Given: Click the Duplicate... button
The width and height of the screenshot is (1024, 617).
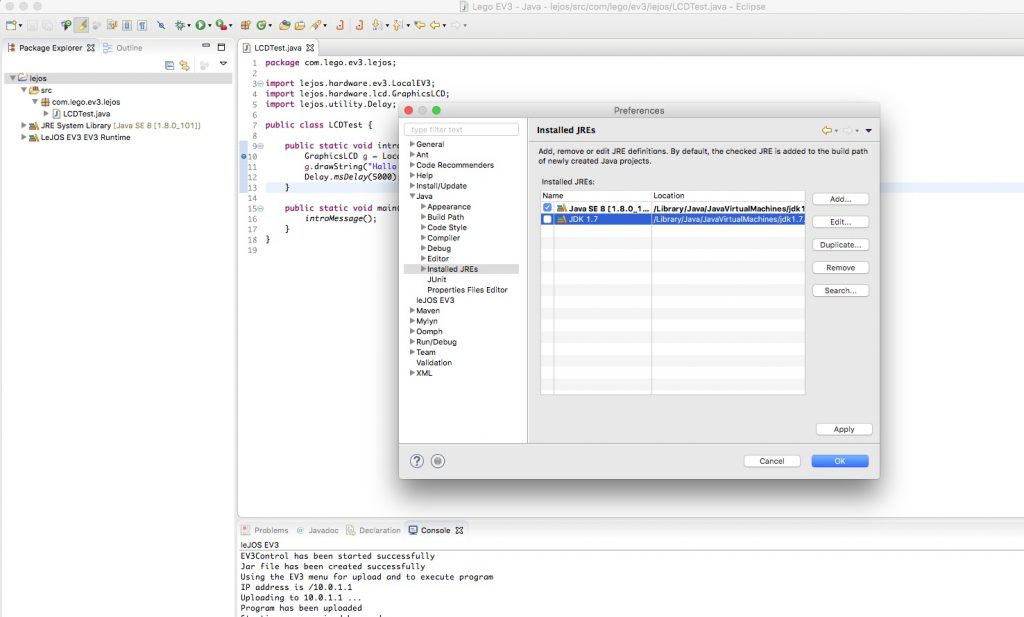Looking at the screenshot, I should [x=840, y=245].
